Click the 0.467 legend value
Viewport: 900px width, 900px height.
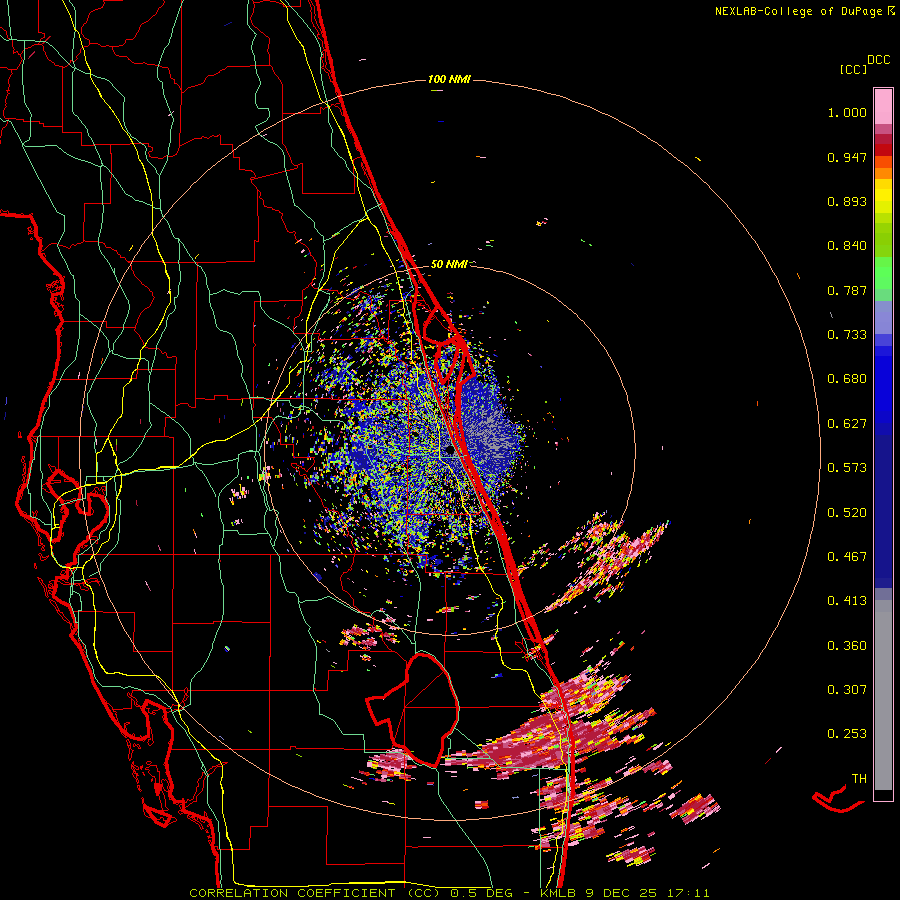847,557
